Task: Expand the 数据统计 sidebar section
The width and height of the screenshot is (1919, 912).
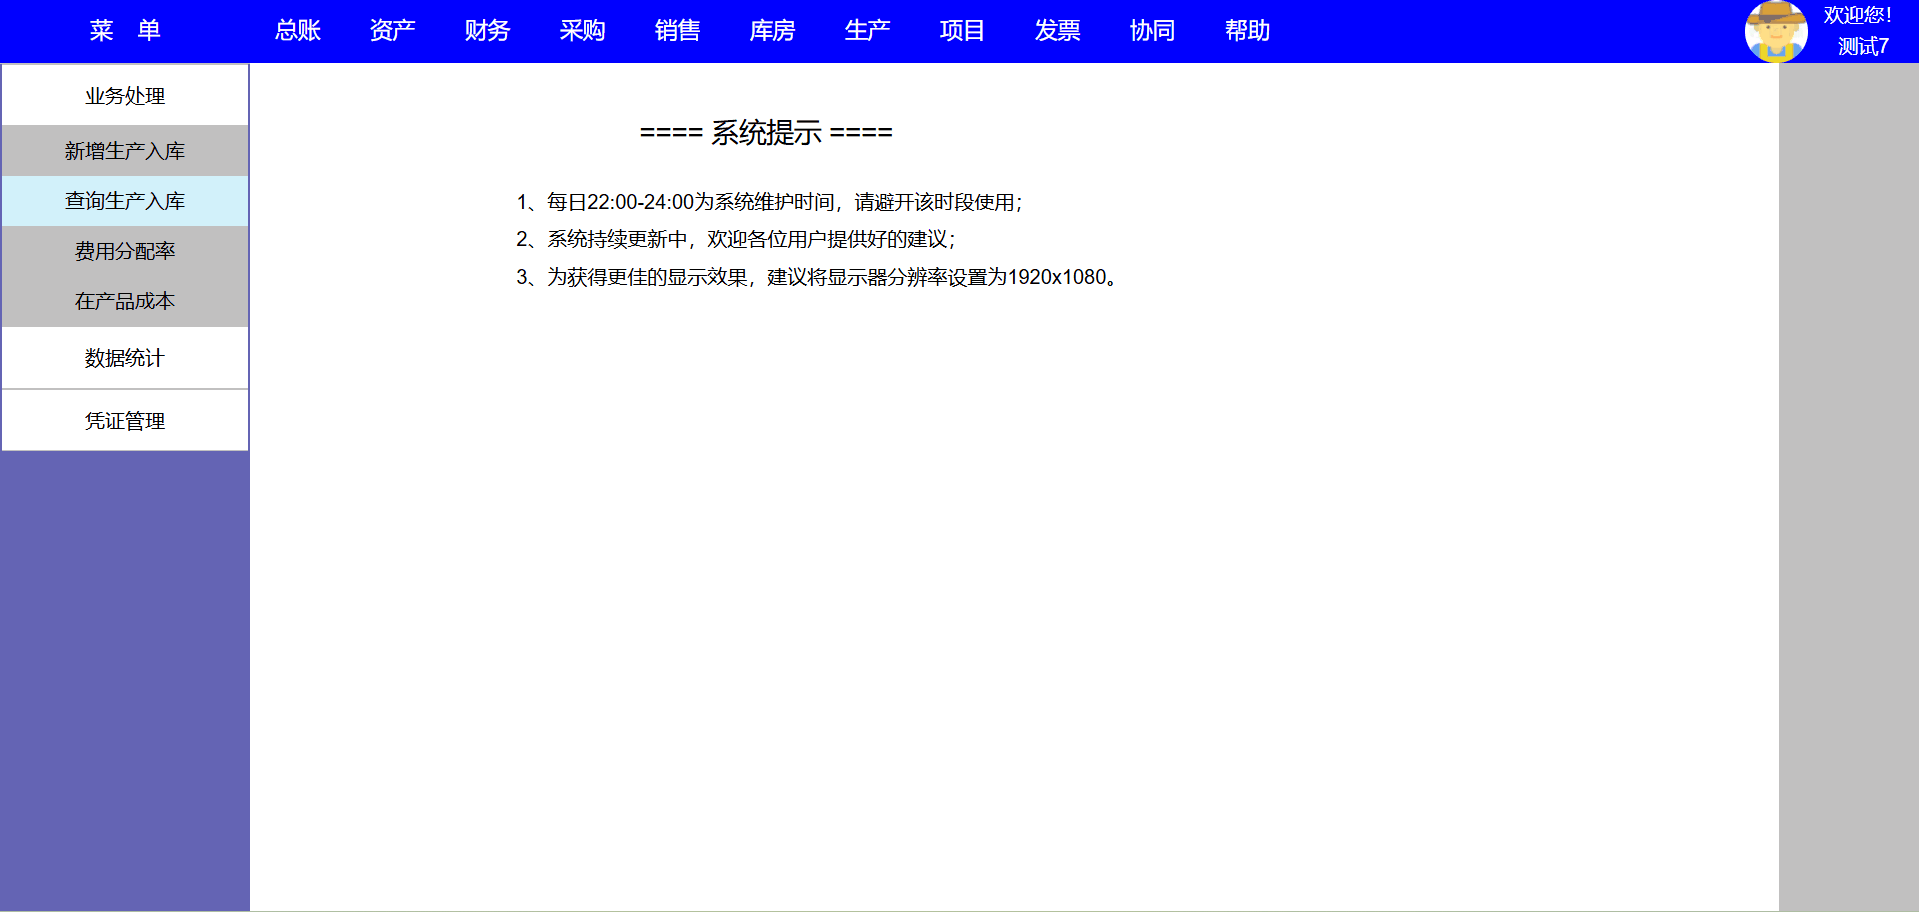Action: click(125, 358)
